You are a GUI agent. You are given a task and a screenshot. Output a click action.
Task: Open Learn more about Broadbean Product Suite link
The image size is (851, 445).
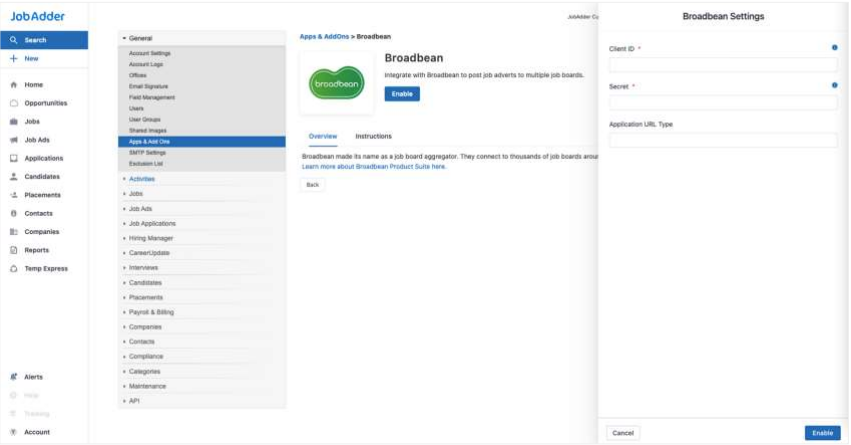374,167
